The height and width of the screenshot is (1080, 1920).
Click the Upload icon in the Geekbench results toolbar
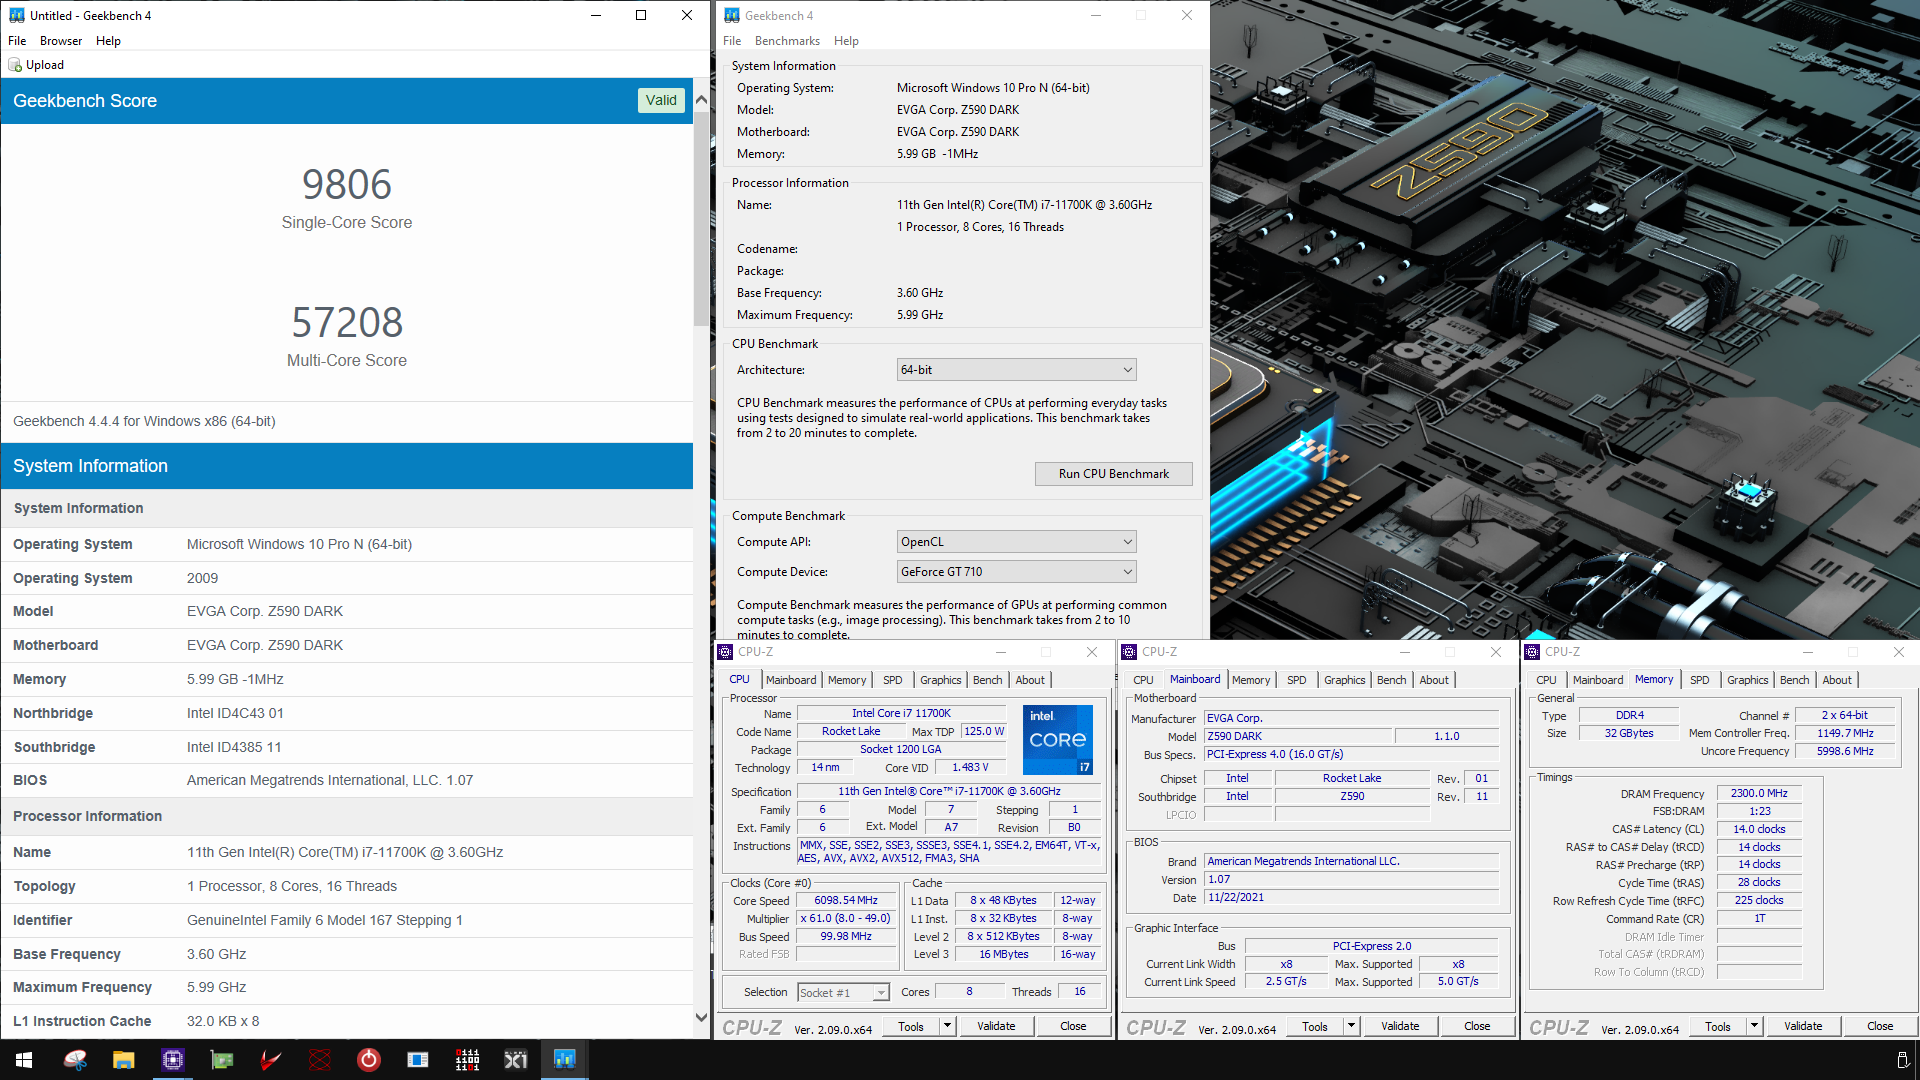pyautogui.click(x=15, y=65)
